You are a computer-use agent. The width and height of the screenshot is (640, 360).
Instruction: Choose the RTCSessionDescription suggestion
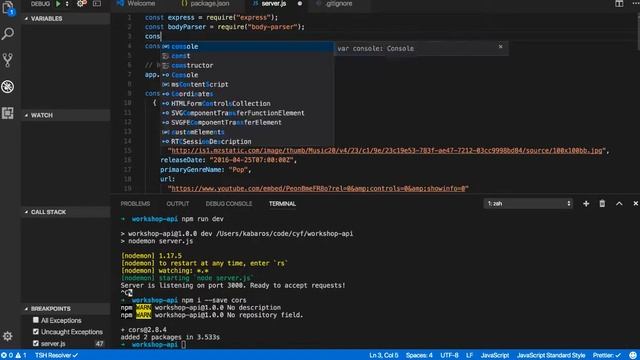(x=247, y=142)
